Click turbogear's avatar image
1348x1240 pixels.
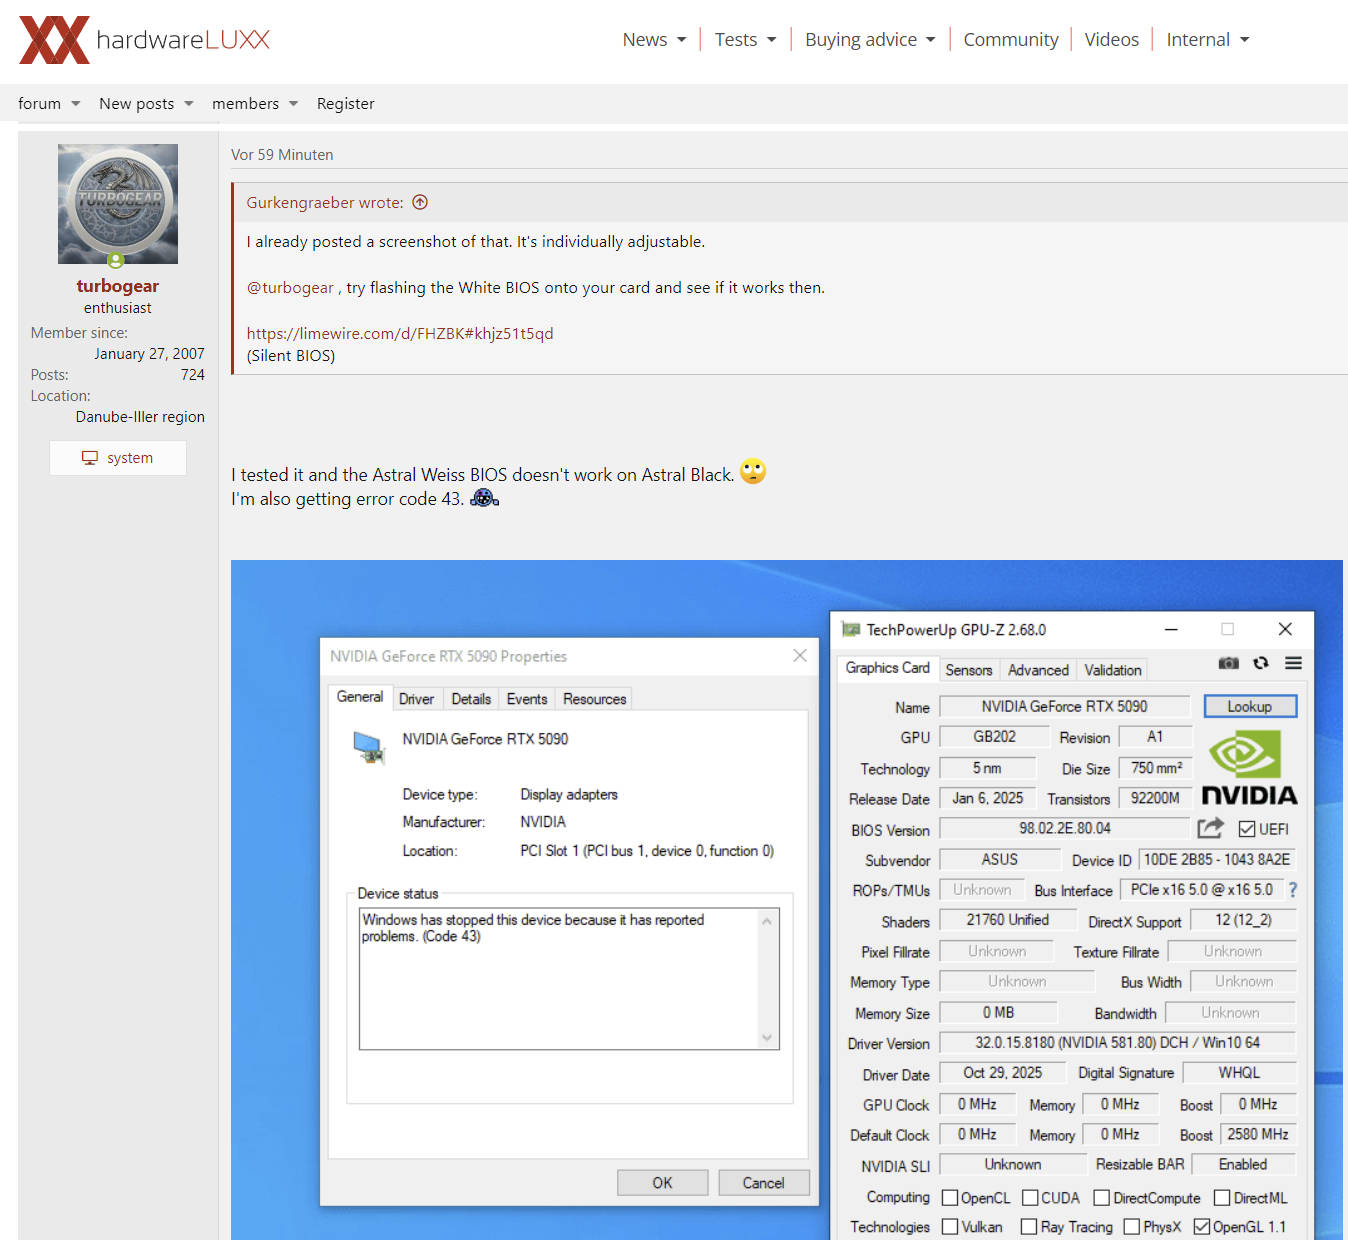point(118,204)
